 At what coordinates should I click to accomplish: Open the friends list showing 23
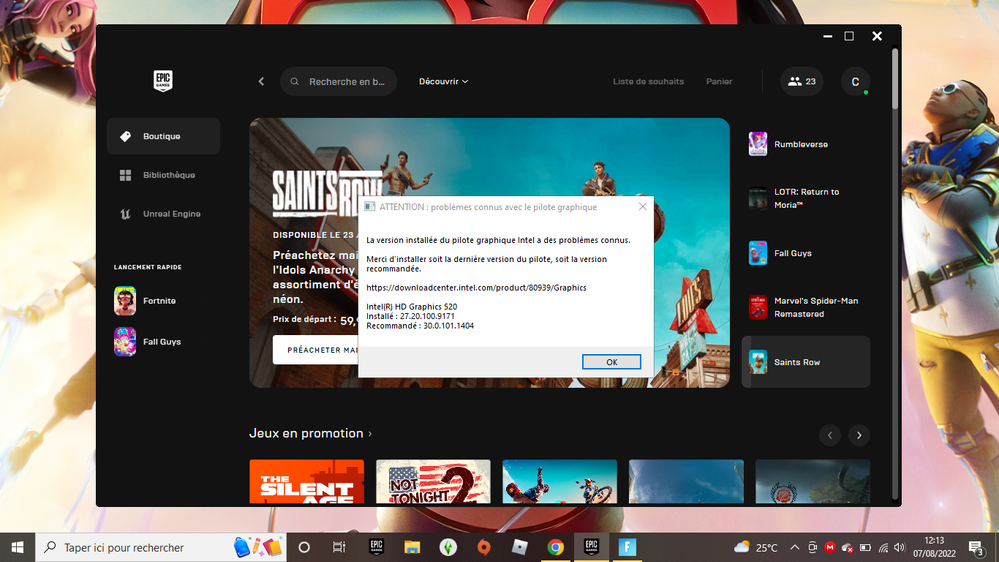pos(801,82)
